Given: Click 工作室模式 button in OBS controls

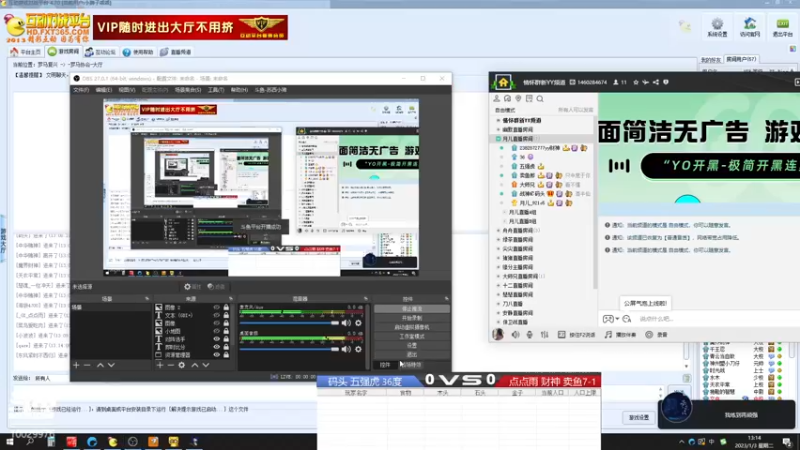Looking at the screenshot, I should coord(412,336).
